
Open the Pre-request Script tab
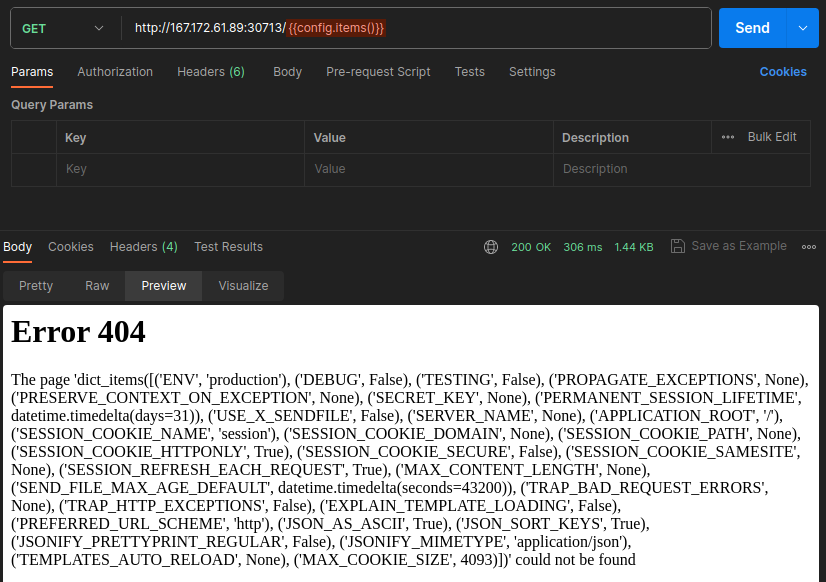click(378, 72)
